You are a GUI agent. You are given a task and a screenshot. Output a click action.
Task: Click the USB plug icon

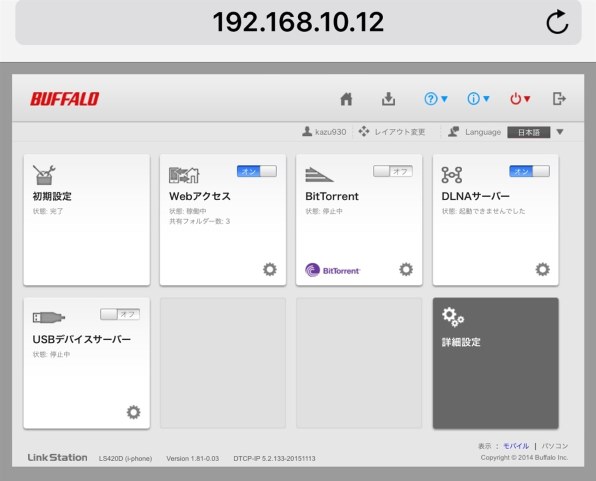pos(49,317)
